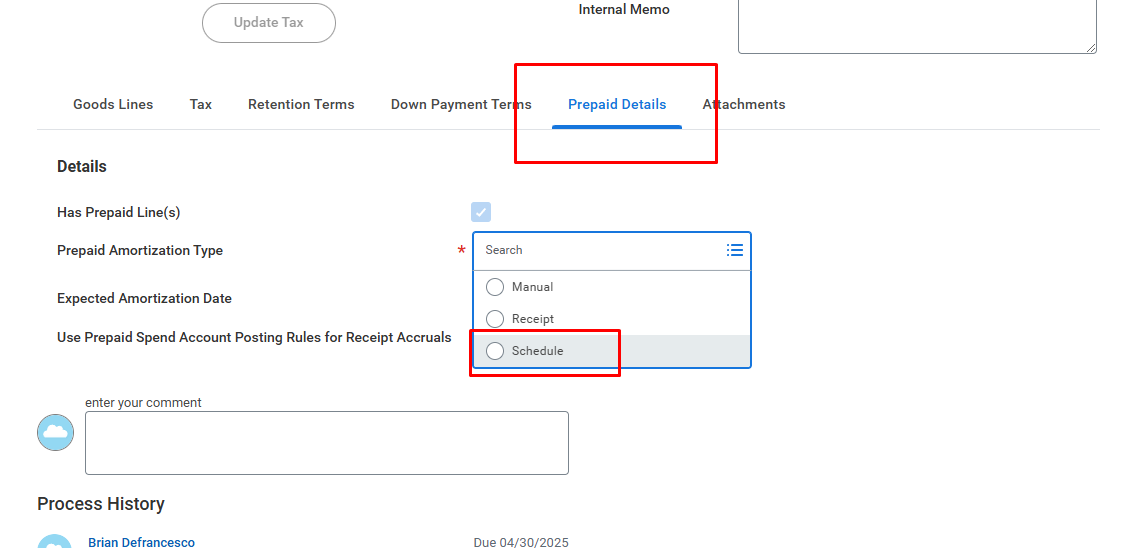Click the Prepaid Amortization Type search box

click(600, 250)
